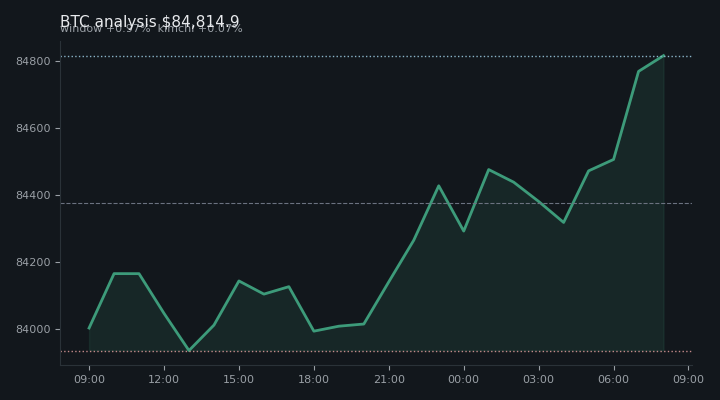Viewport: 720px width, 400px height.
Task: Click the "BTC analysis $84,814.9" title
Action: pyautogui.click(x=150, y=21)
